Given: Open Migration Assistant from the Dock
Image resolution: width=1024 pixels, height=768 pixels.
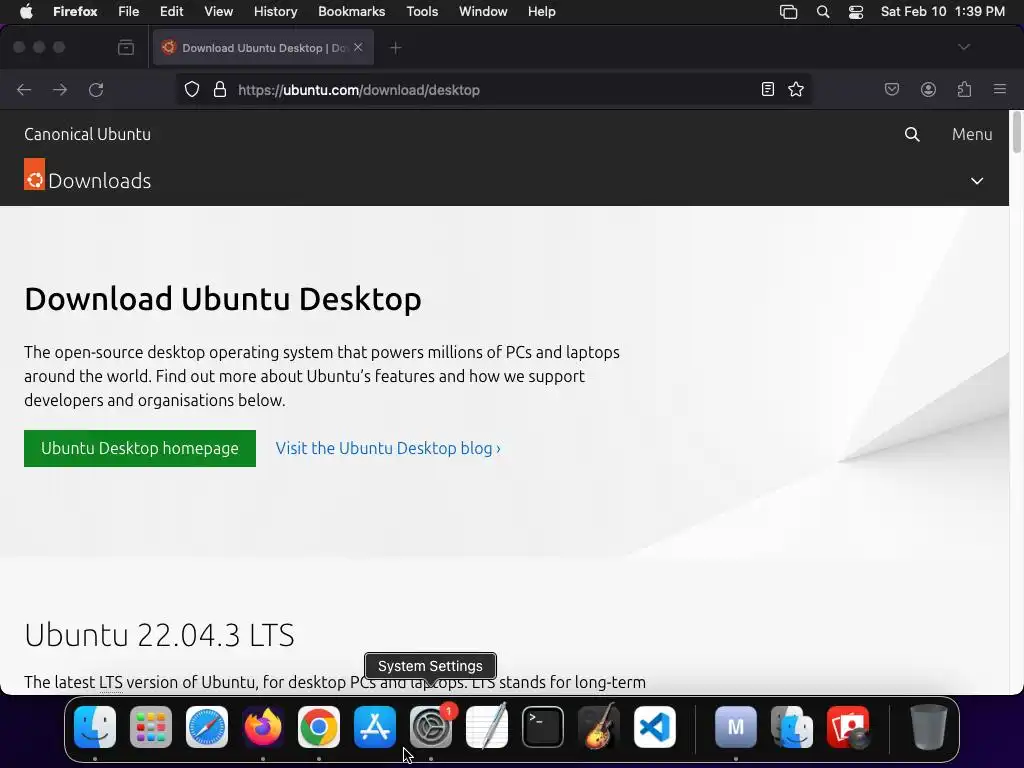Looking at the screenshot, I should [792, 727].
